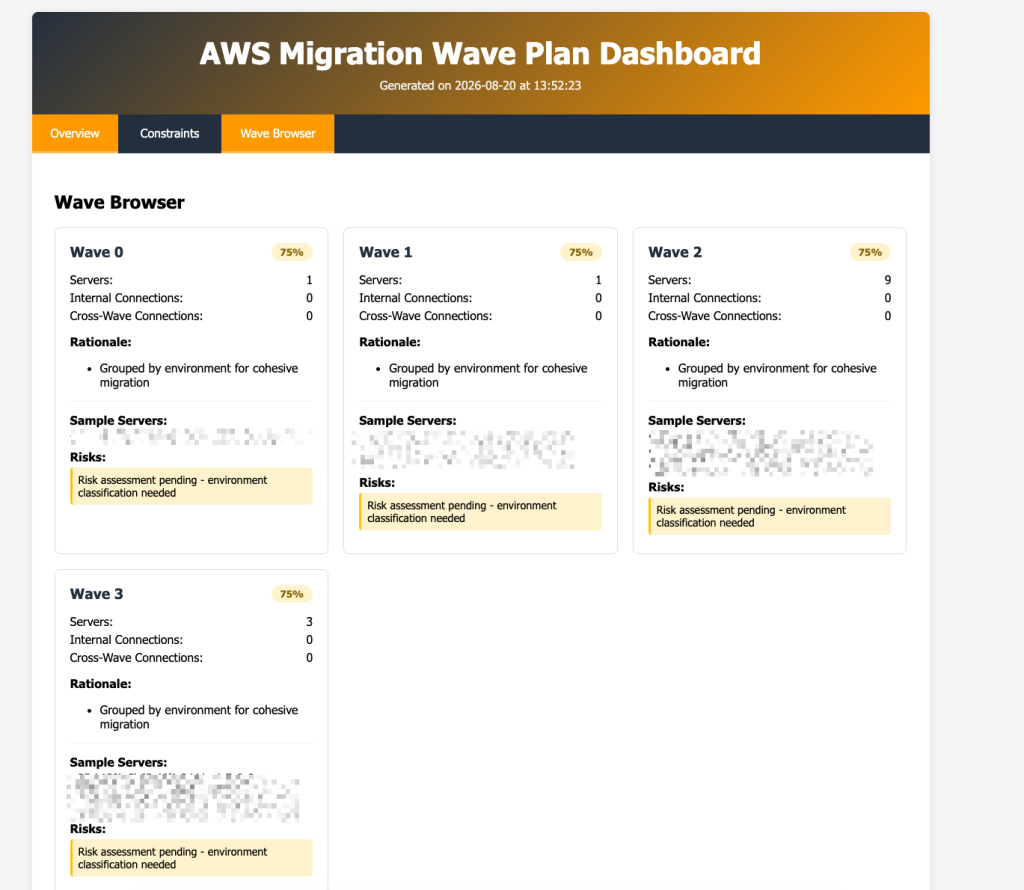Click Wave 1 risk assessment pending notice

(481, 512)
